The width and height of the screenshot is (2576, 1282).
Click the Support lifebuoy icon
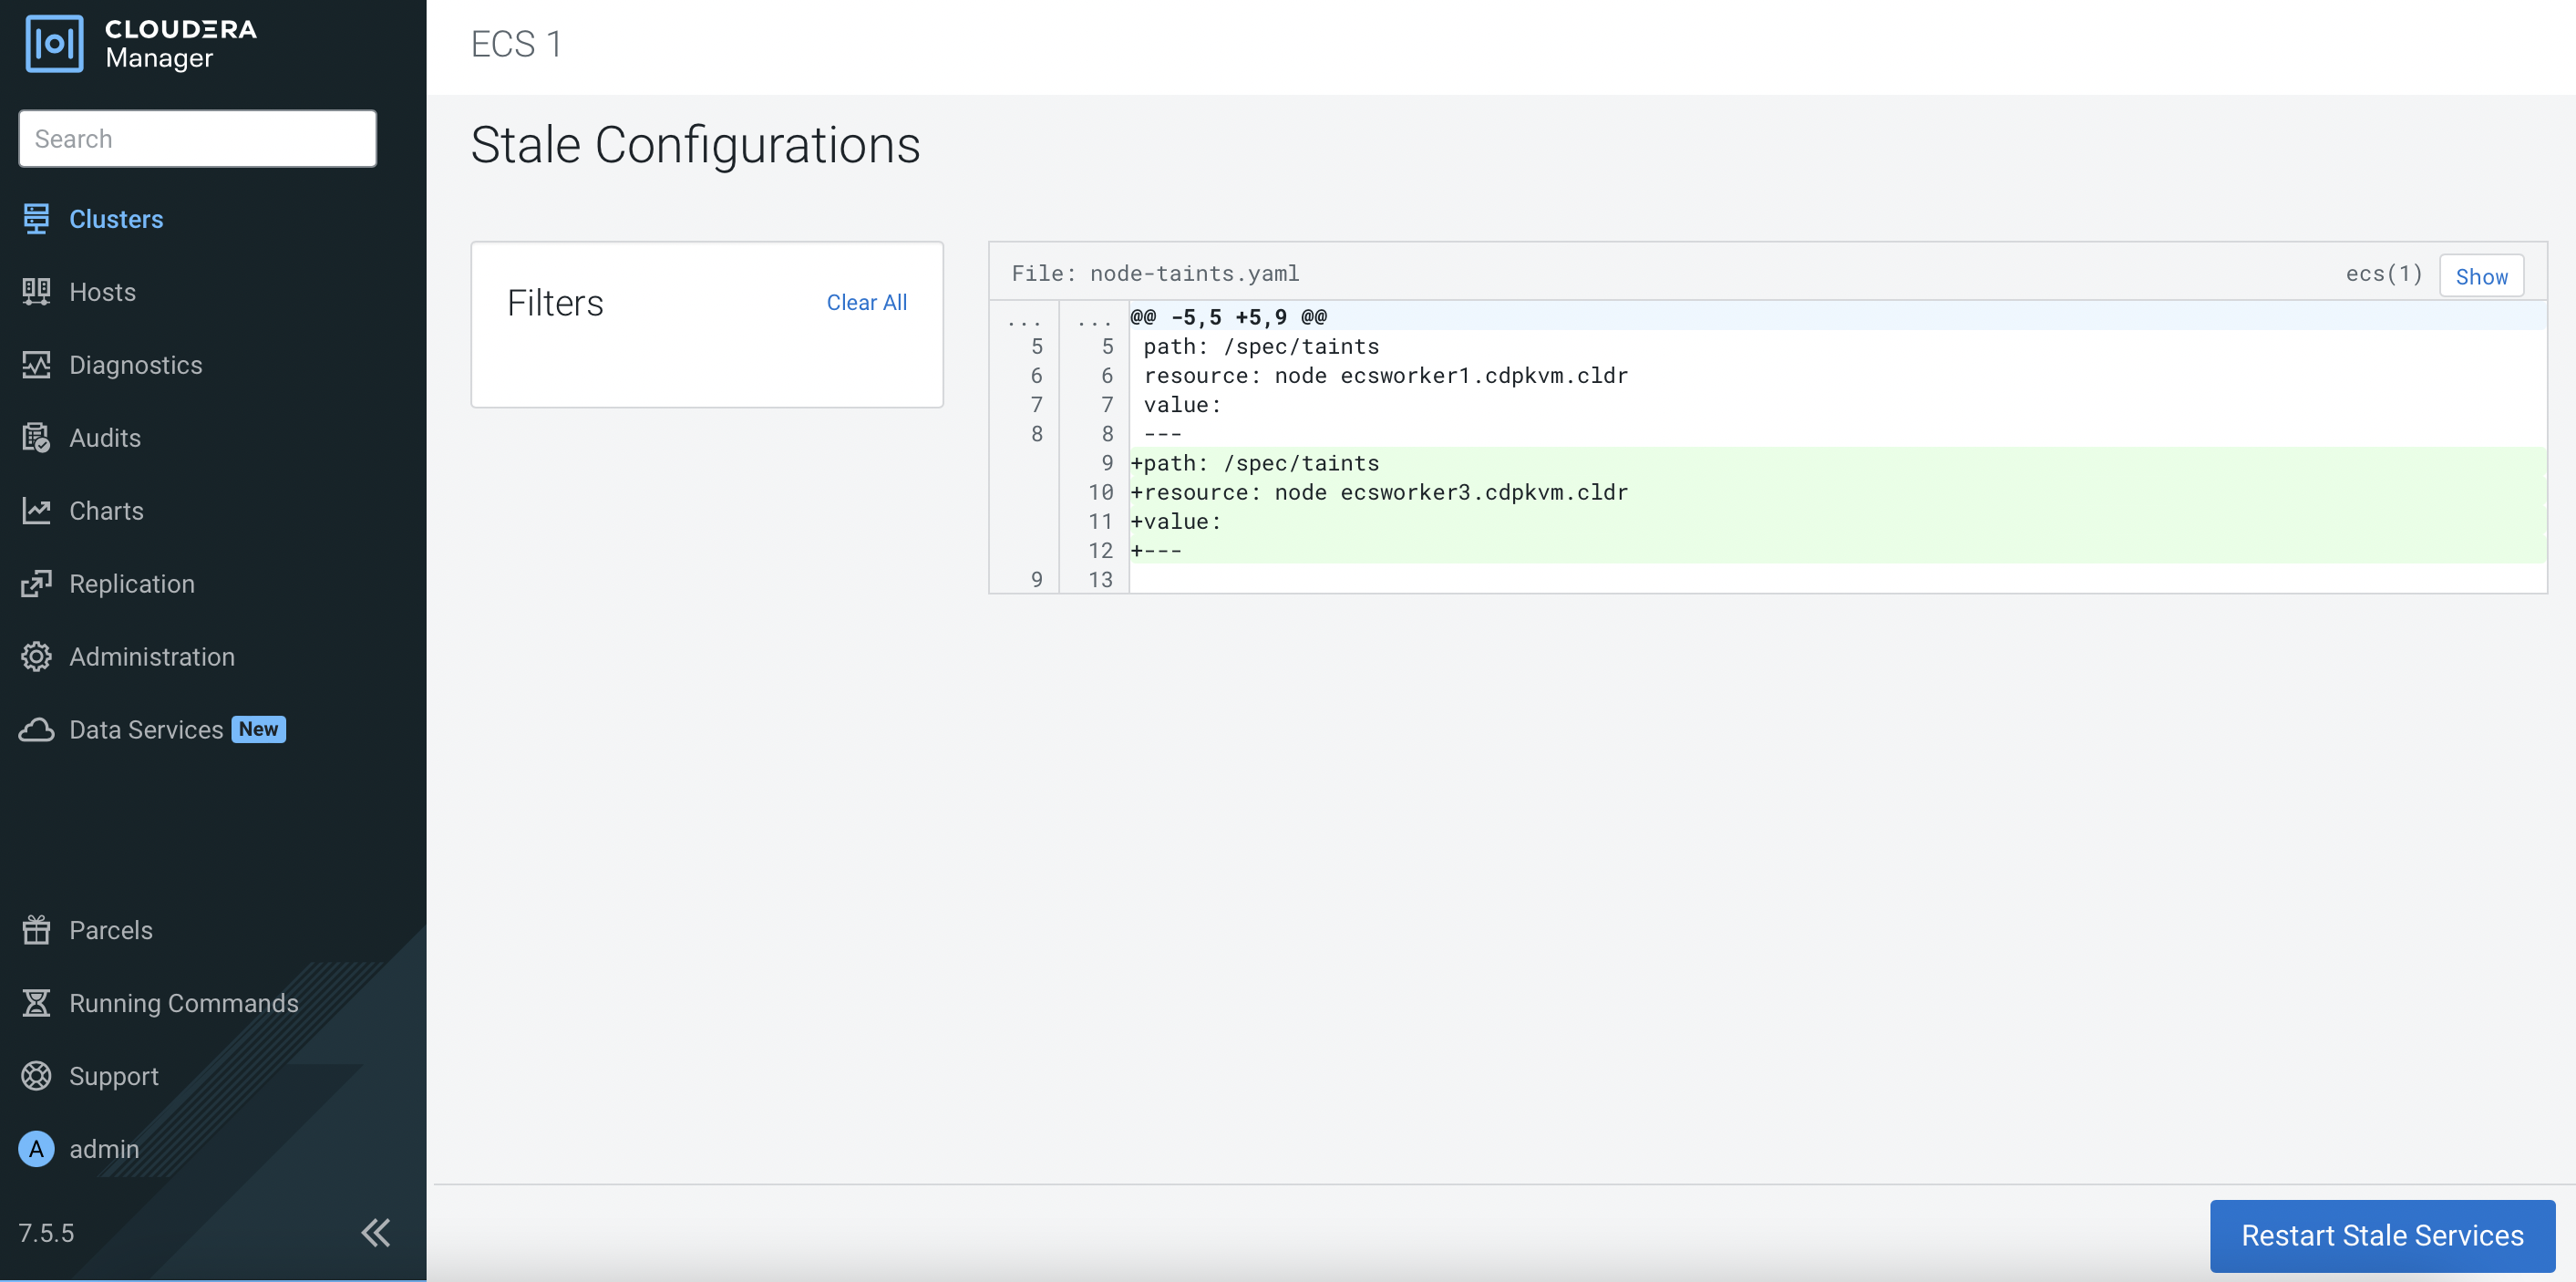coord(36,1076)
